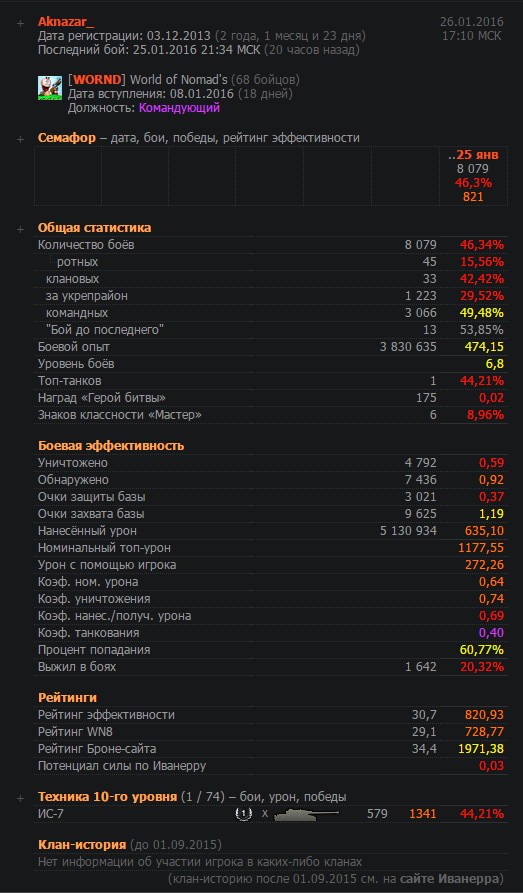The image size is (523, 893).
Task: Click Потенциал силы по Иванерру value 0,03
Action: tap(492, 766)
